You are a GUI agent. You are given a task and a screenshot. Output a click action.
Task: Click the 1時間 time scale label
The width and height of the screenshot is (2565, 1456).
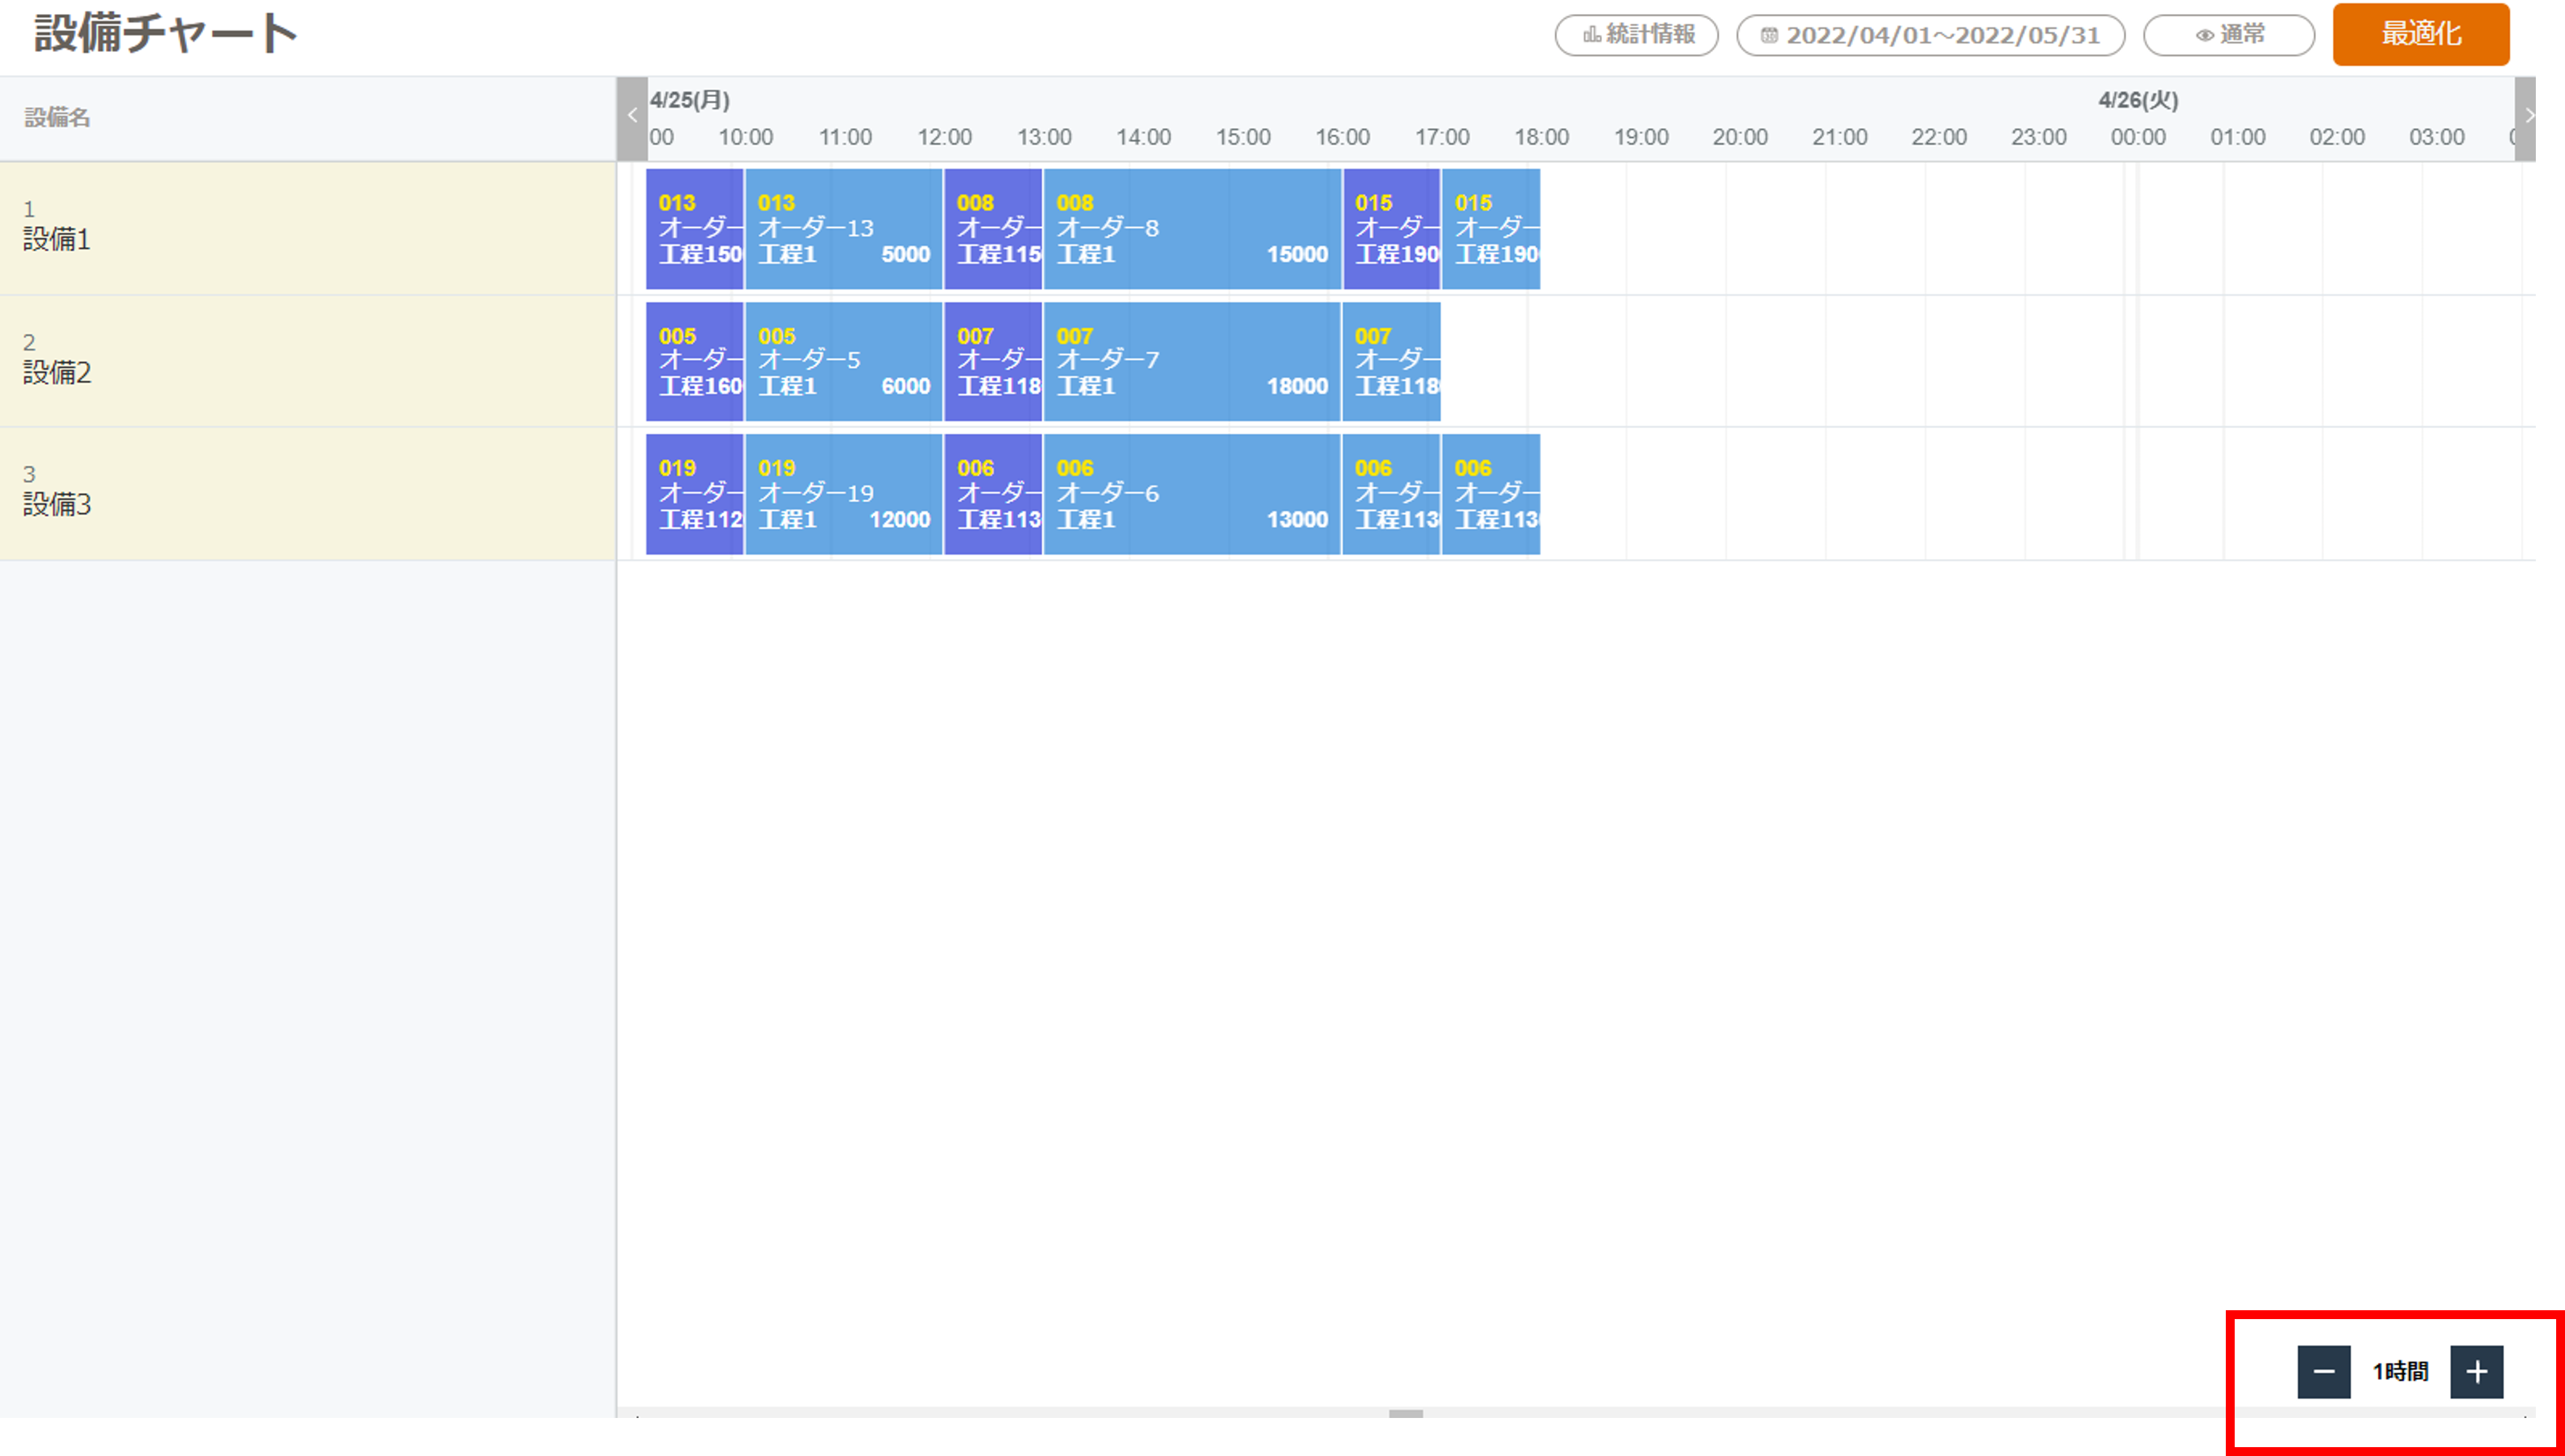pyautogui.click(x=2400, y=1372)
